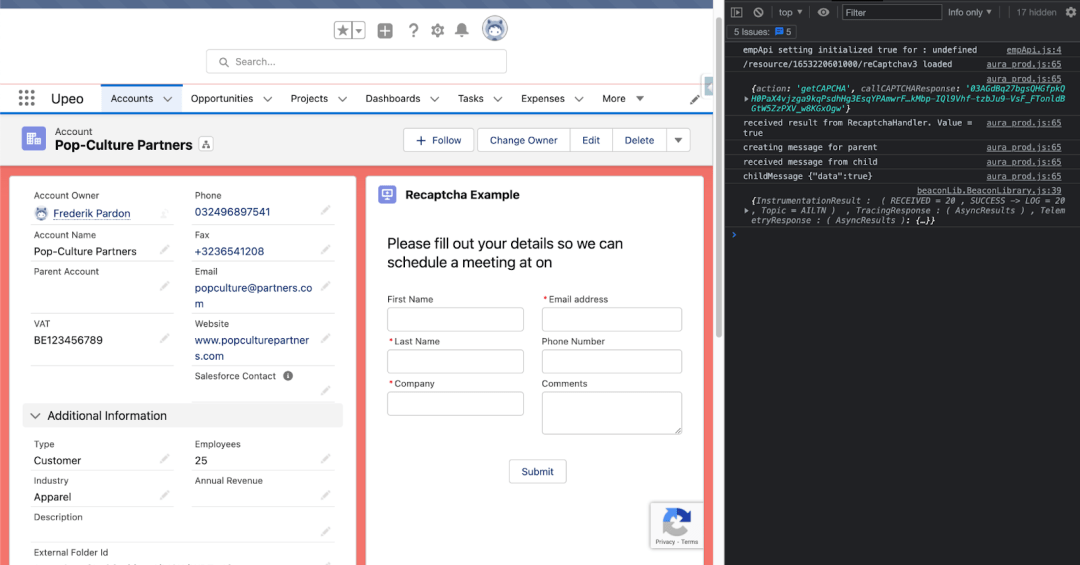Open the aura_prod.js:65 link beside 'creating message for parent'
This screenshot has width=1080, height=565.
pyautogui.click(x=1024, y=147)
